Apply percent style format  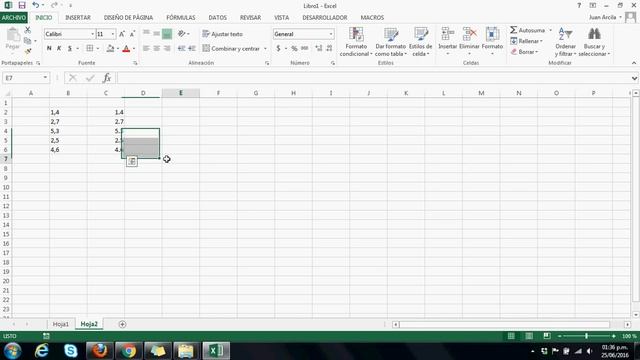(294, 49)
